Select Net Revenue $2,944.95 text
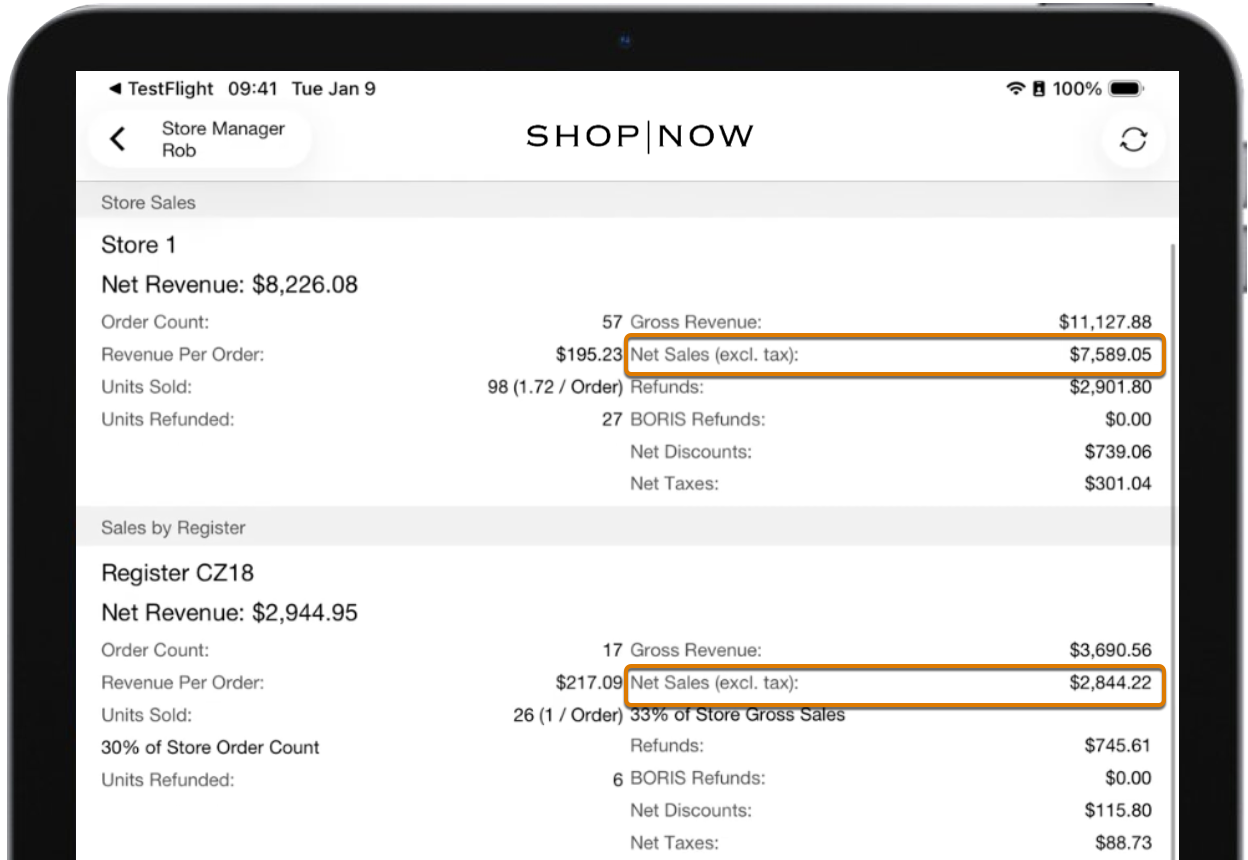This screenshot has width=1248, height=860. (231, 612)
